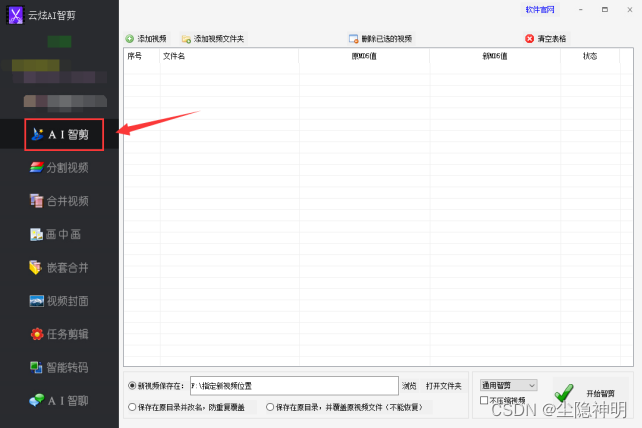
Task: Close the application window
Action: point(630,9)
